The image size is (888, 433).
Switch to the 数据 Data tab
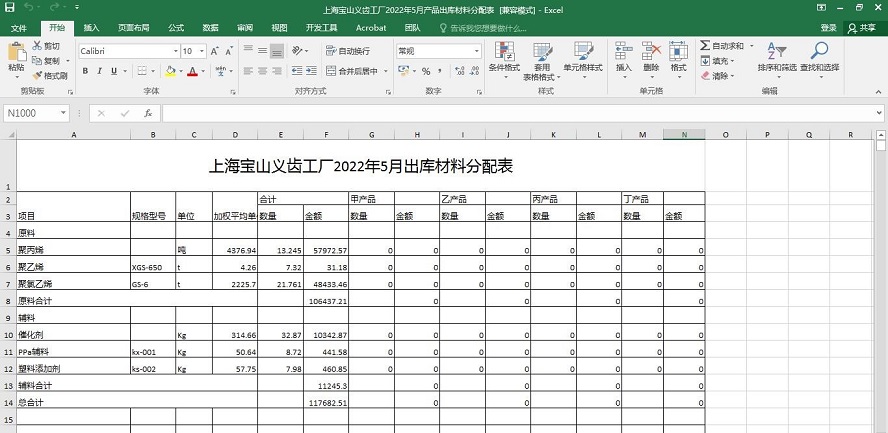[211, 28]
